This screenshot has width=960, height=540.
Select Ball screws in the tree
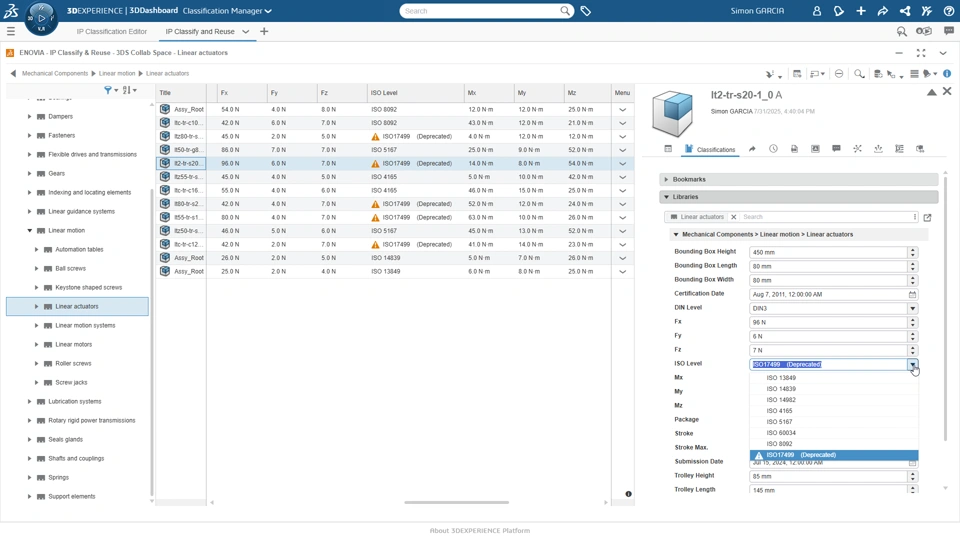(70, 269)
